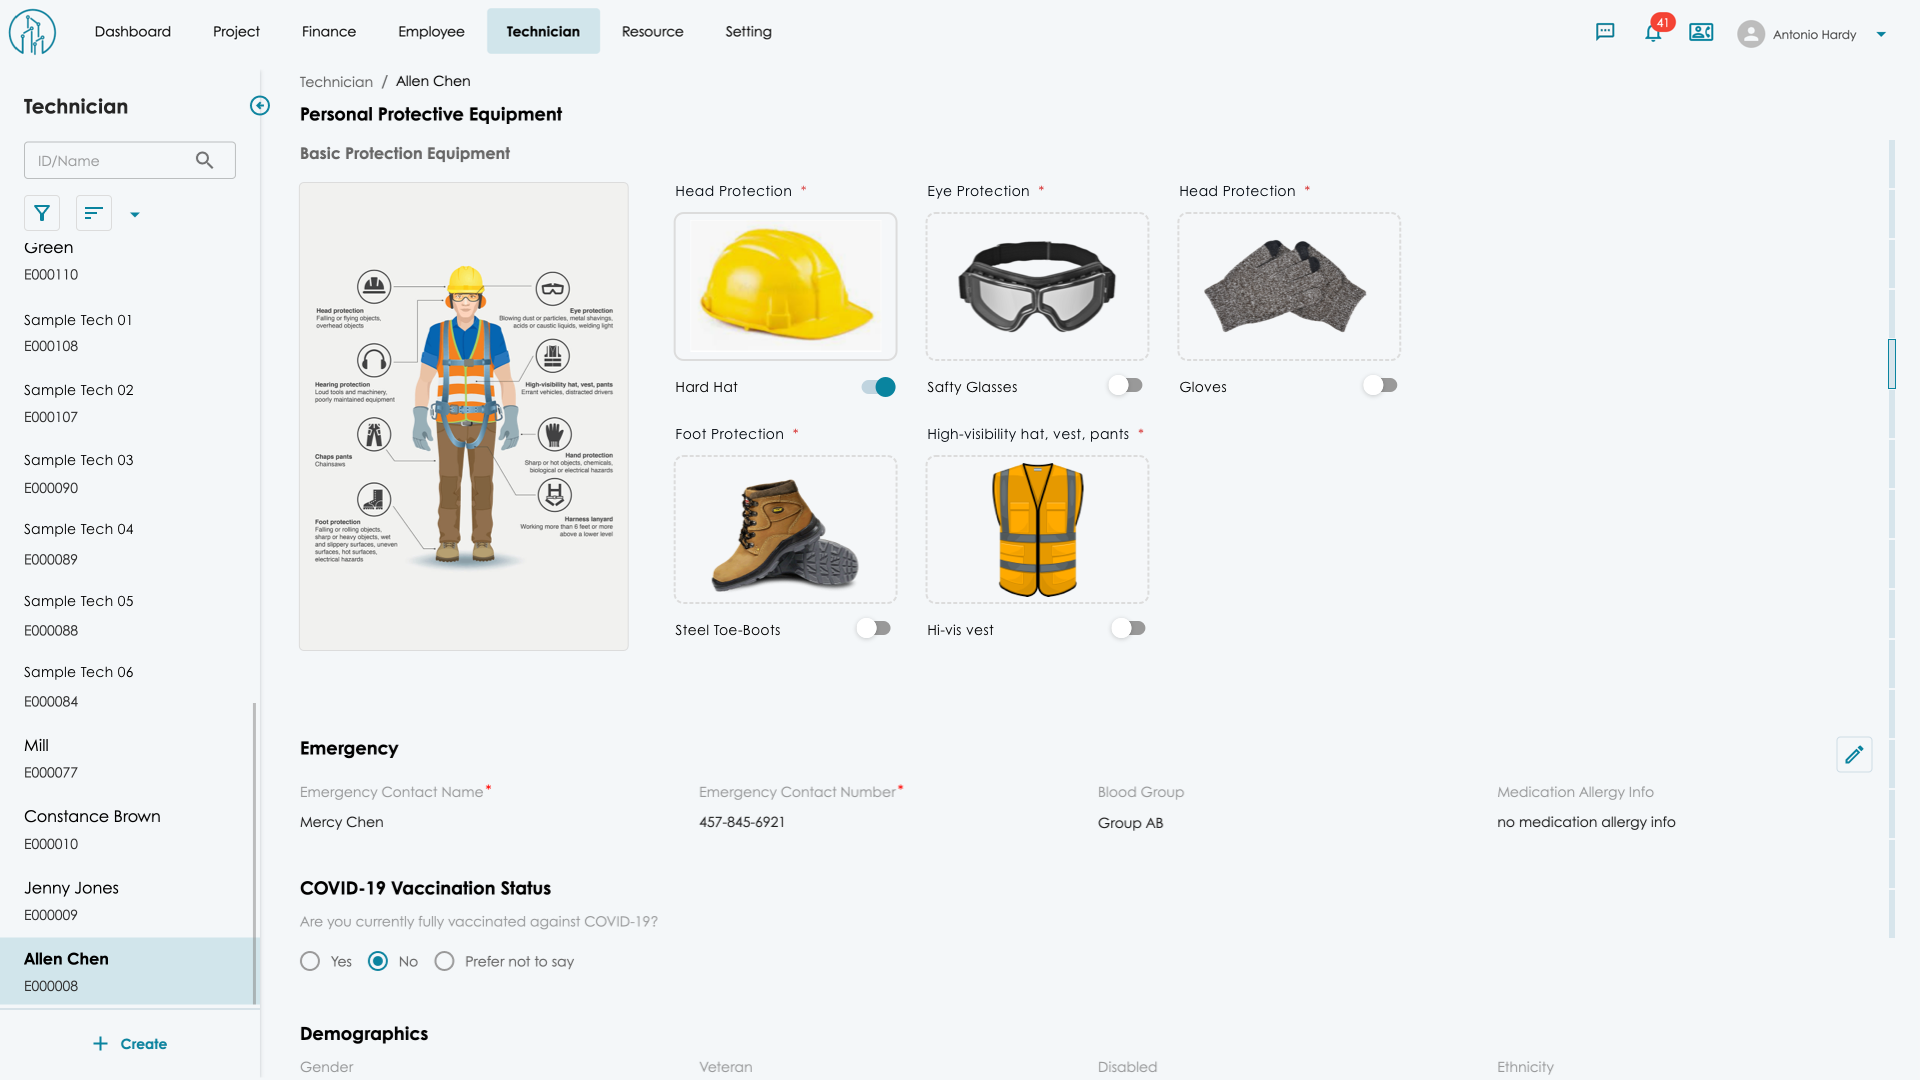1920x1080 pixels.
Task: Edit Emergency section with pencil icon
Action: pyautogui.click(x=1854, y=755)
